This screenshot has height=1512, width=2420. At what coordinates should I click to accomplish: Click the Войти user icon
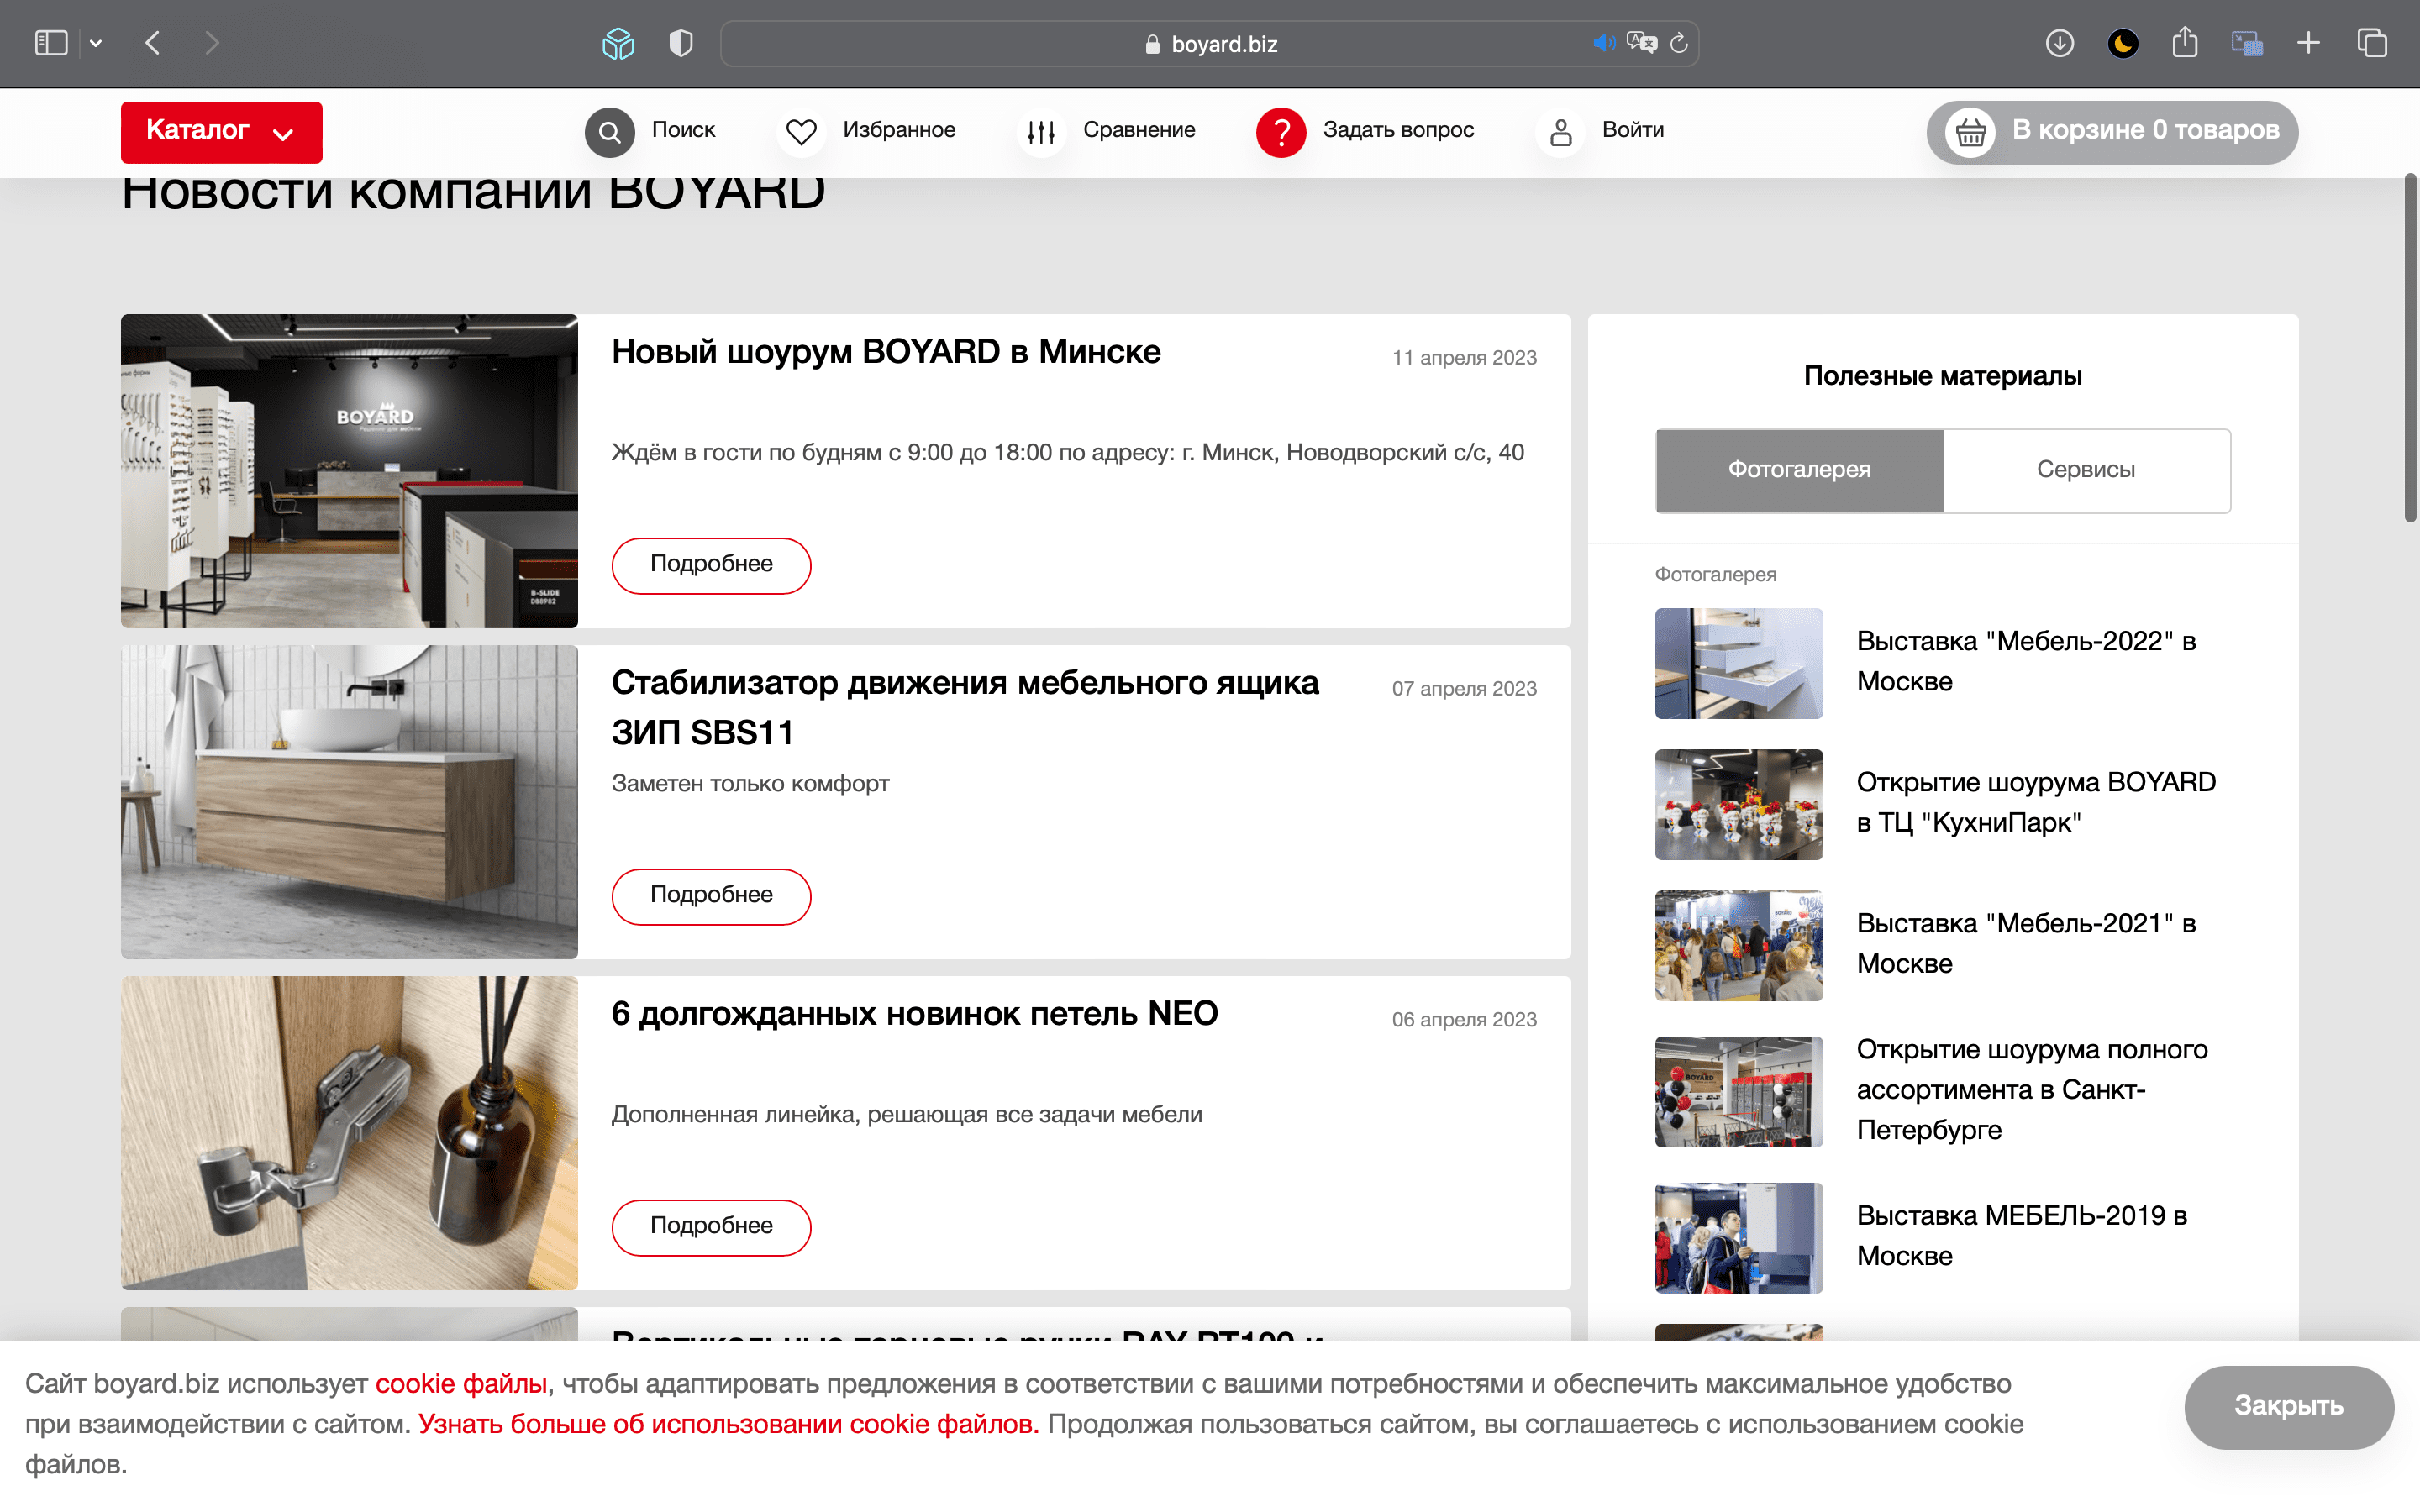[1560, 132]
